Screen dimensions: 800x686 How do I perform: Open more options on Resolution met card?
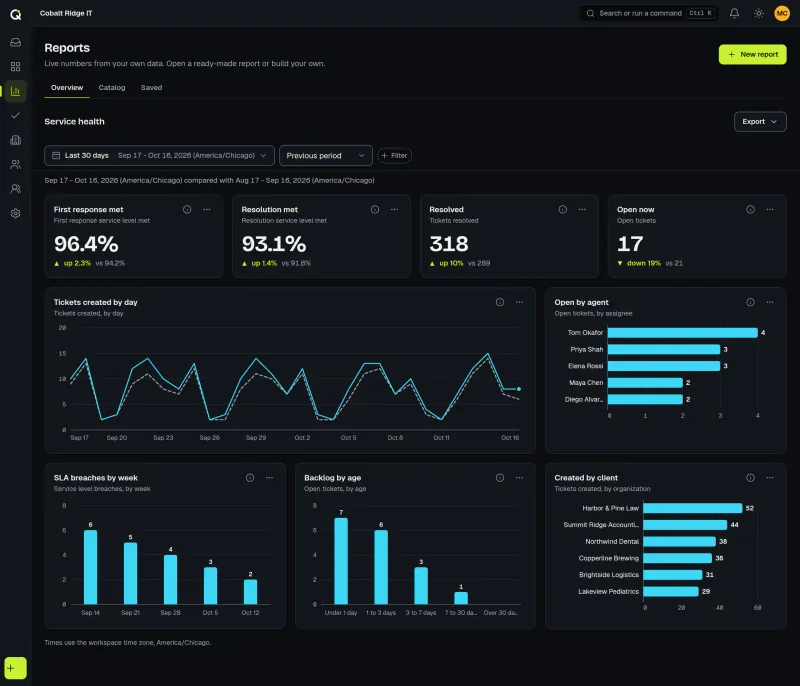click(394, 210)
